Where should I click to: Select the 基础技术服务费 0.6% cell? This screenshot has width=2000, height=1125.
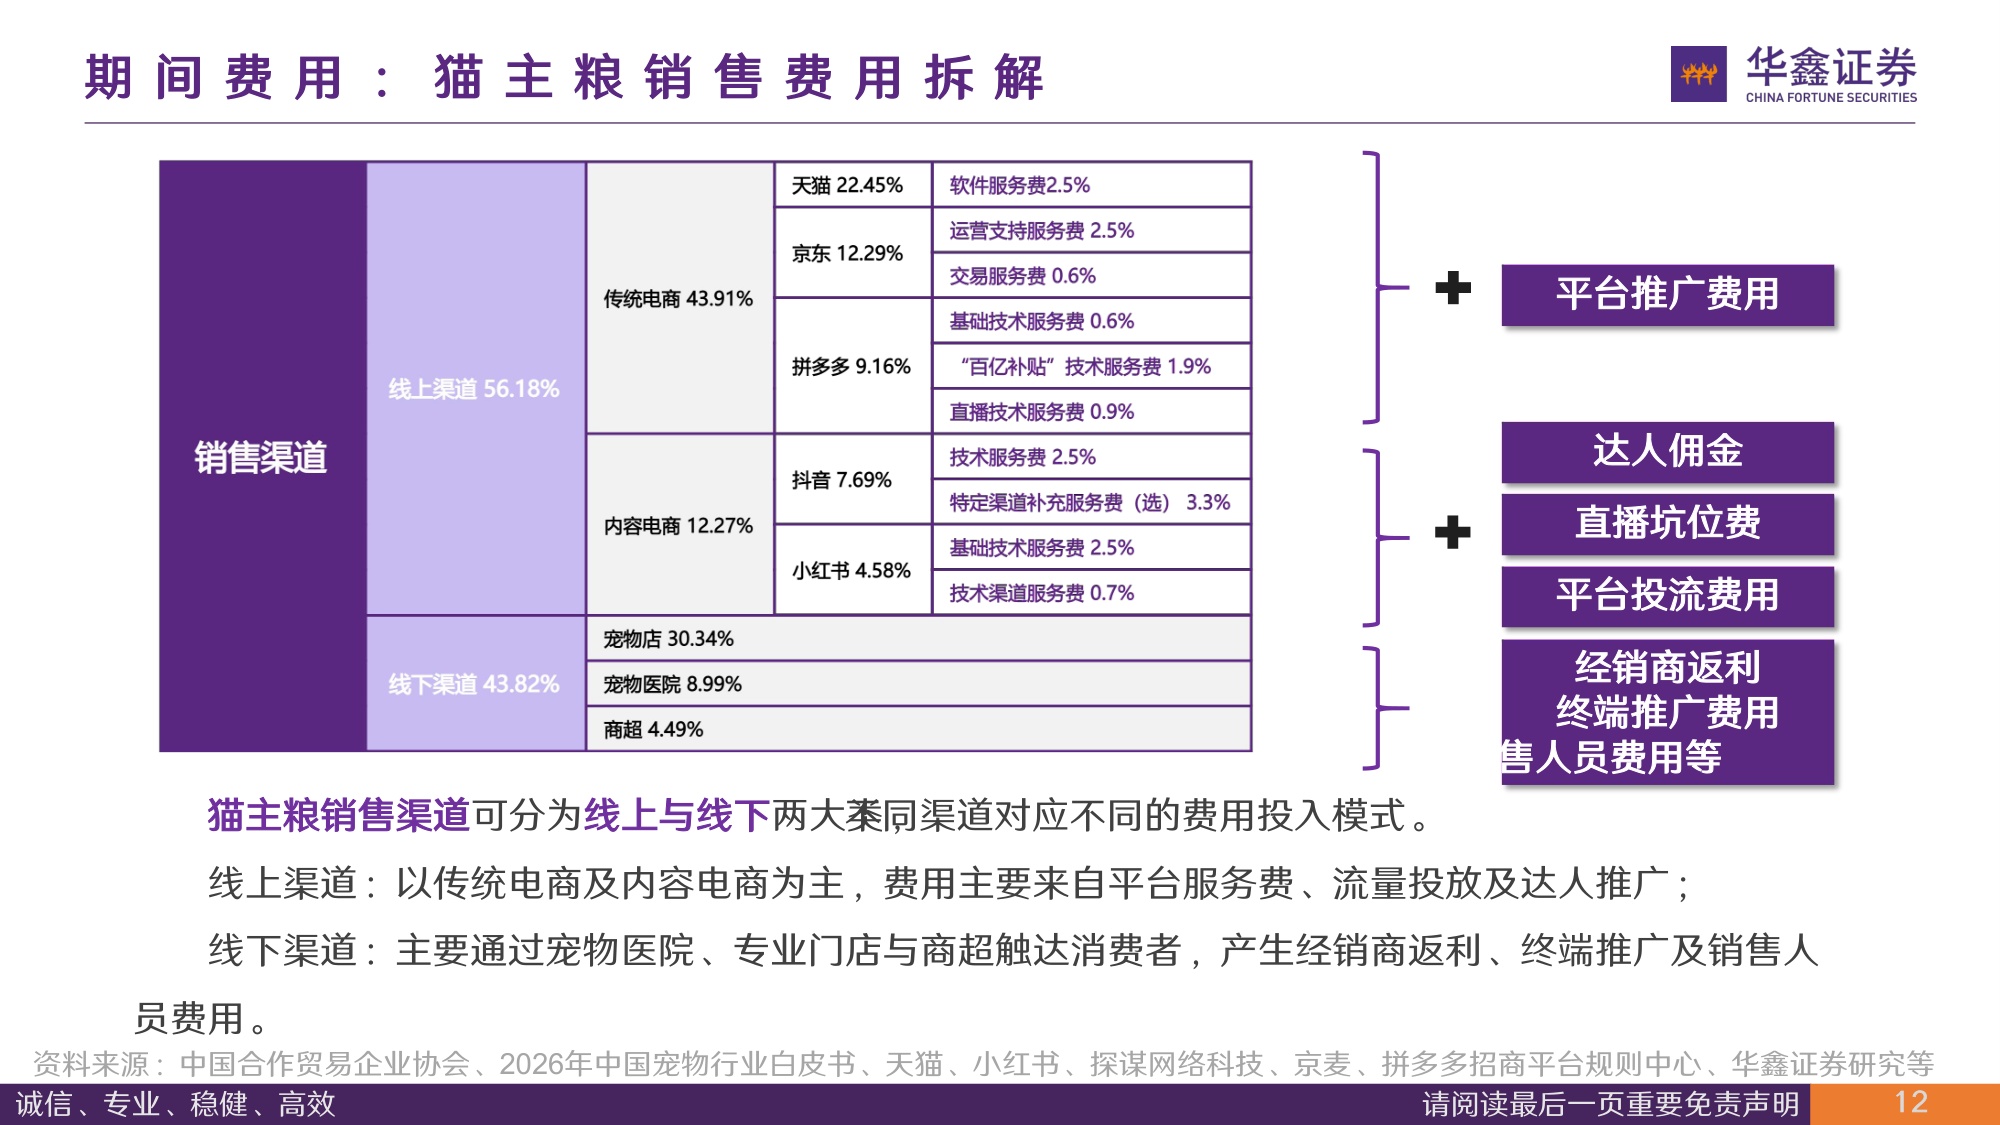tap(1091, 321)
